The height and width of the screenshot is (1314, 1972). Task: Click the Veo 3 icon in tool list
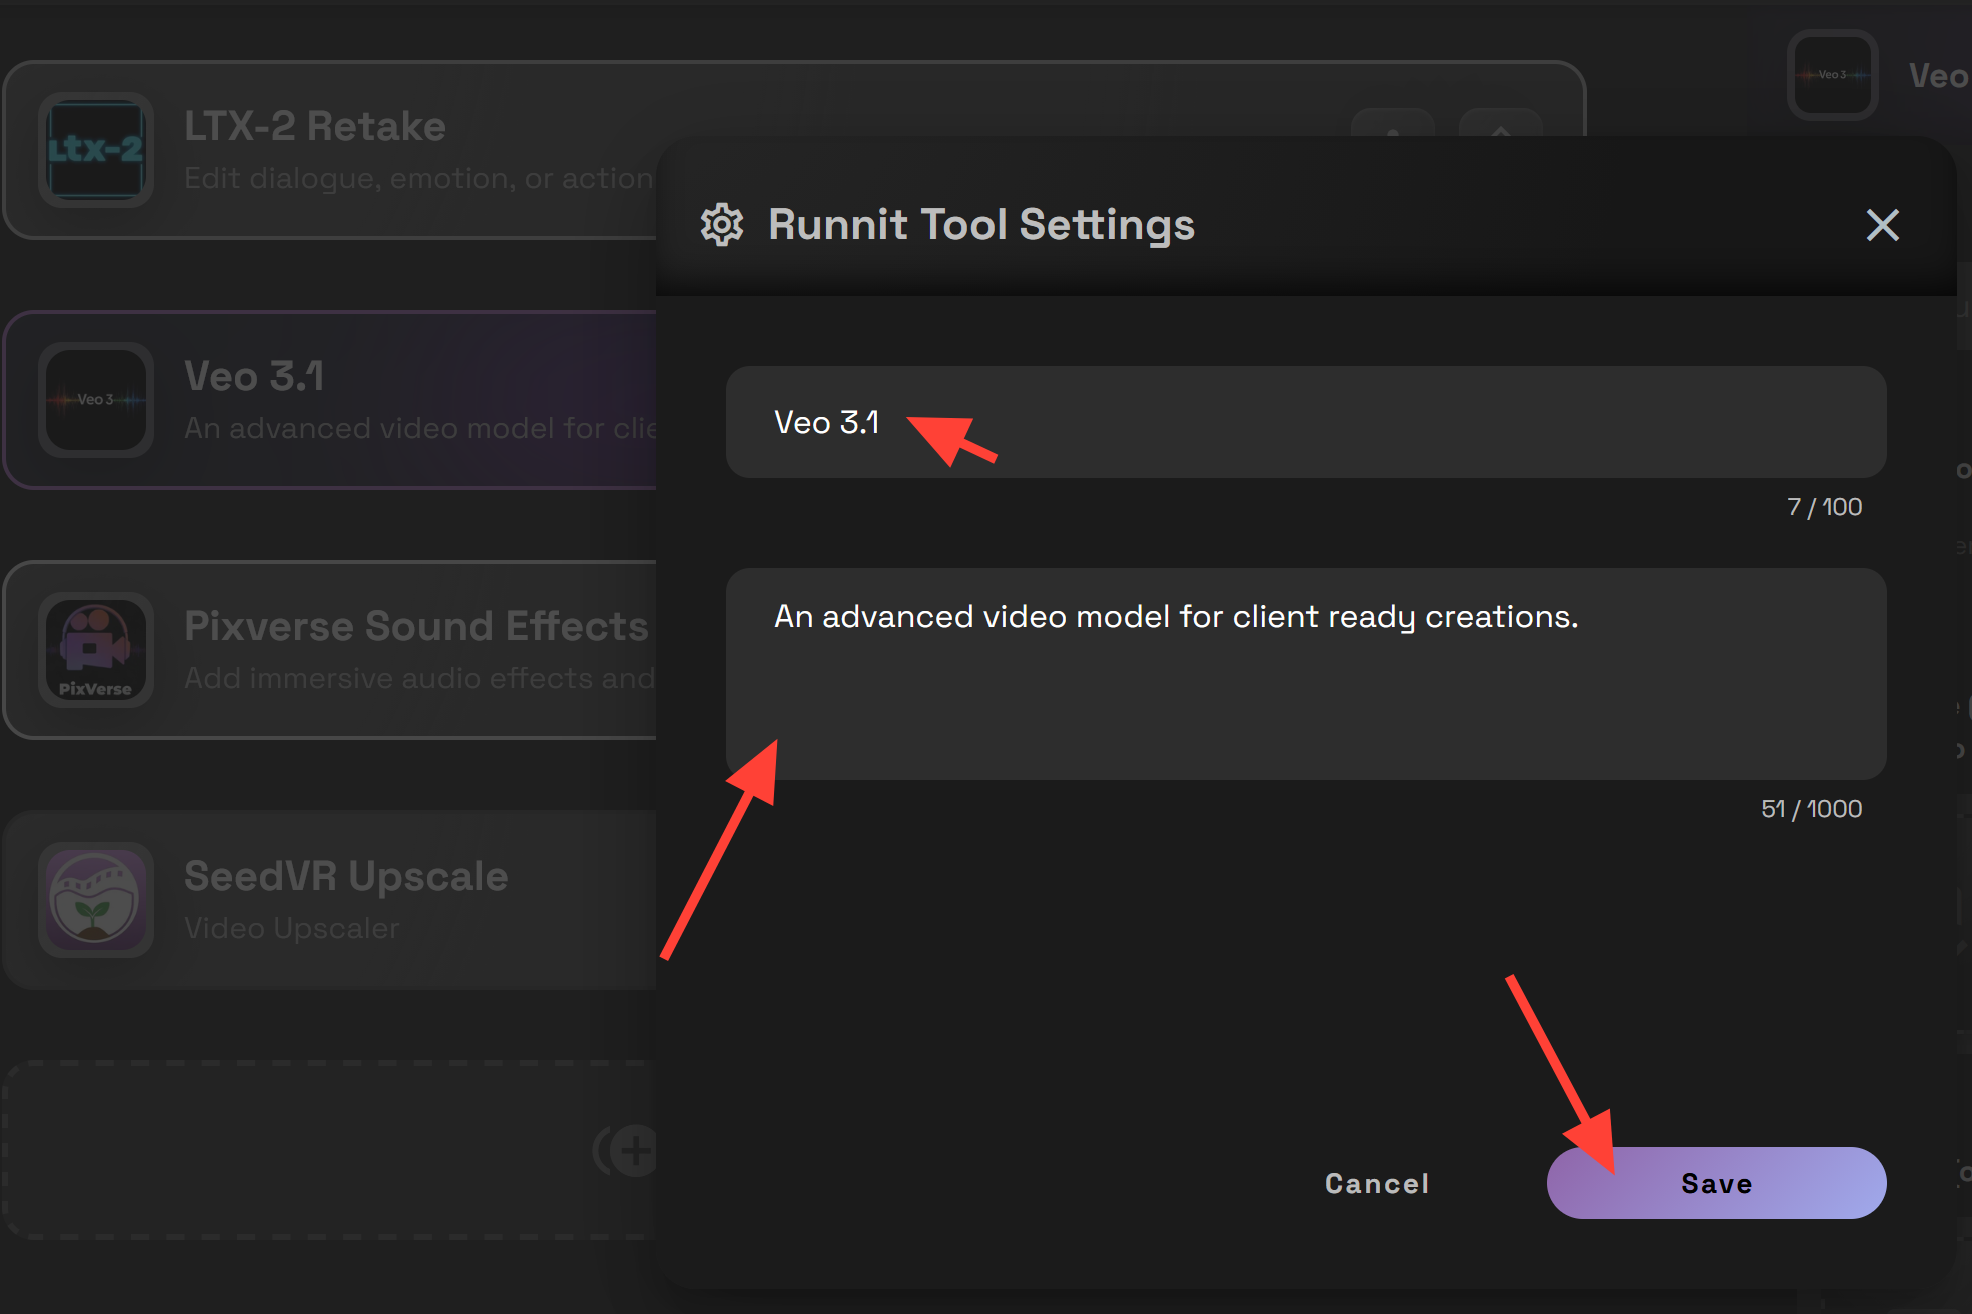coord(96,400)
